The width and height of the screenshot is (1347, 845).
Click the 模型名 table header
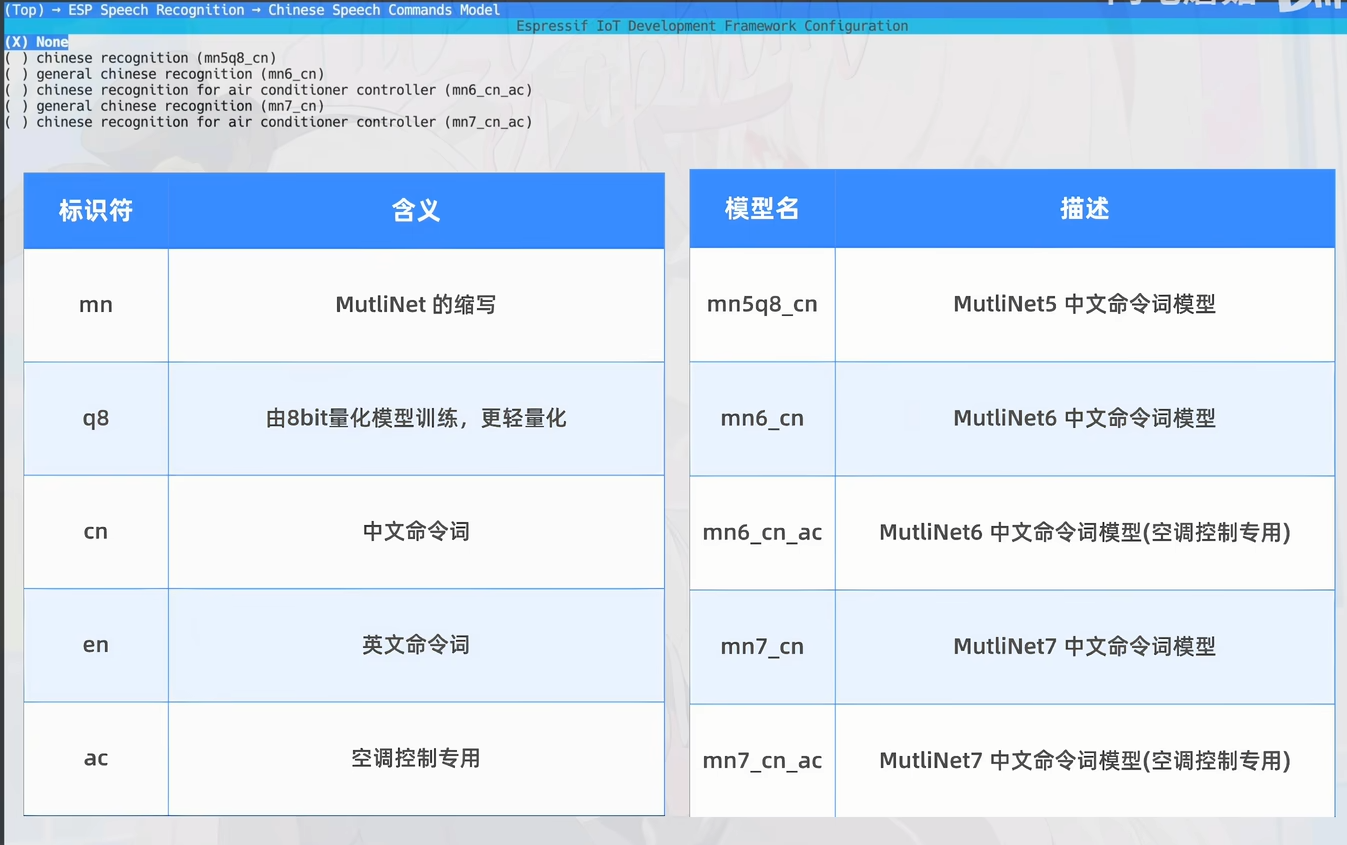coord(762,209)
